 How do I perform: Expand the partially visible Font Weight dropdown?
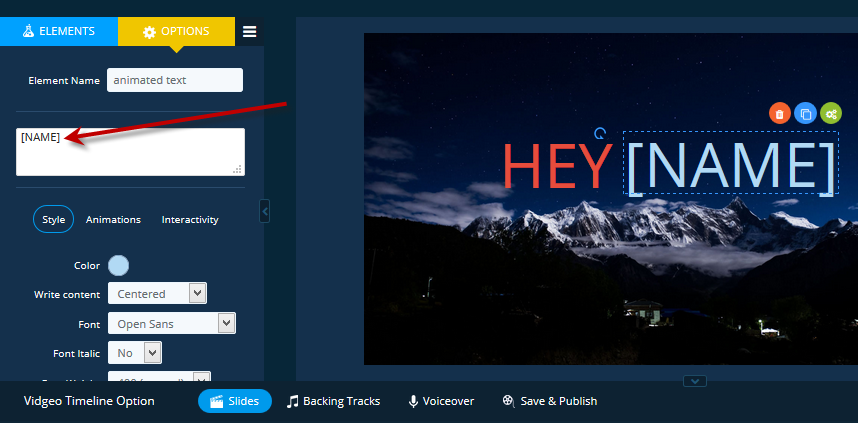coord(159,376)
